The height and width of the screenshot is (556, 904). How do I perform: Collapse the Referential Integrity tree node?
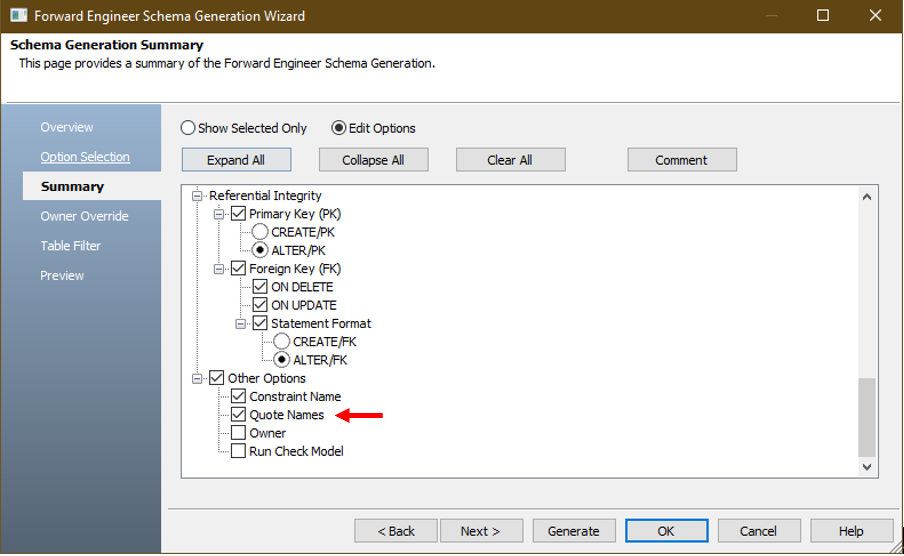click(197, 196)
